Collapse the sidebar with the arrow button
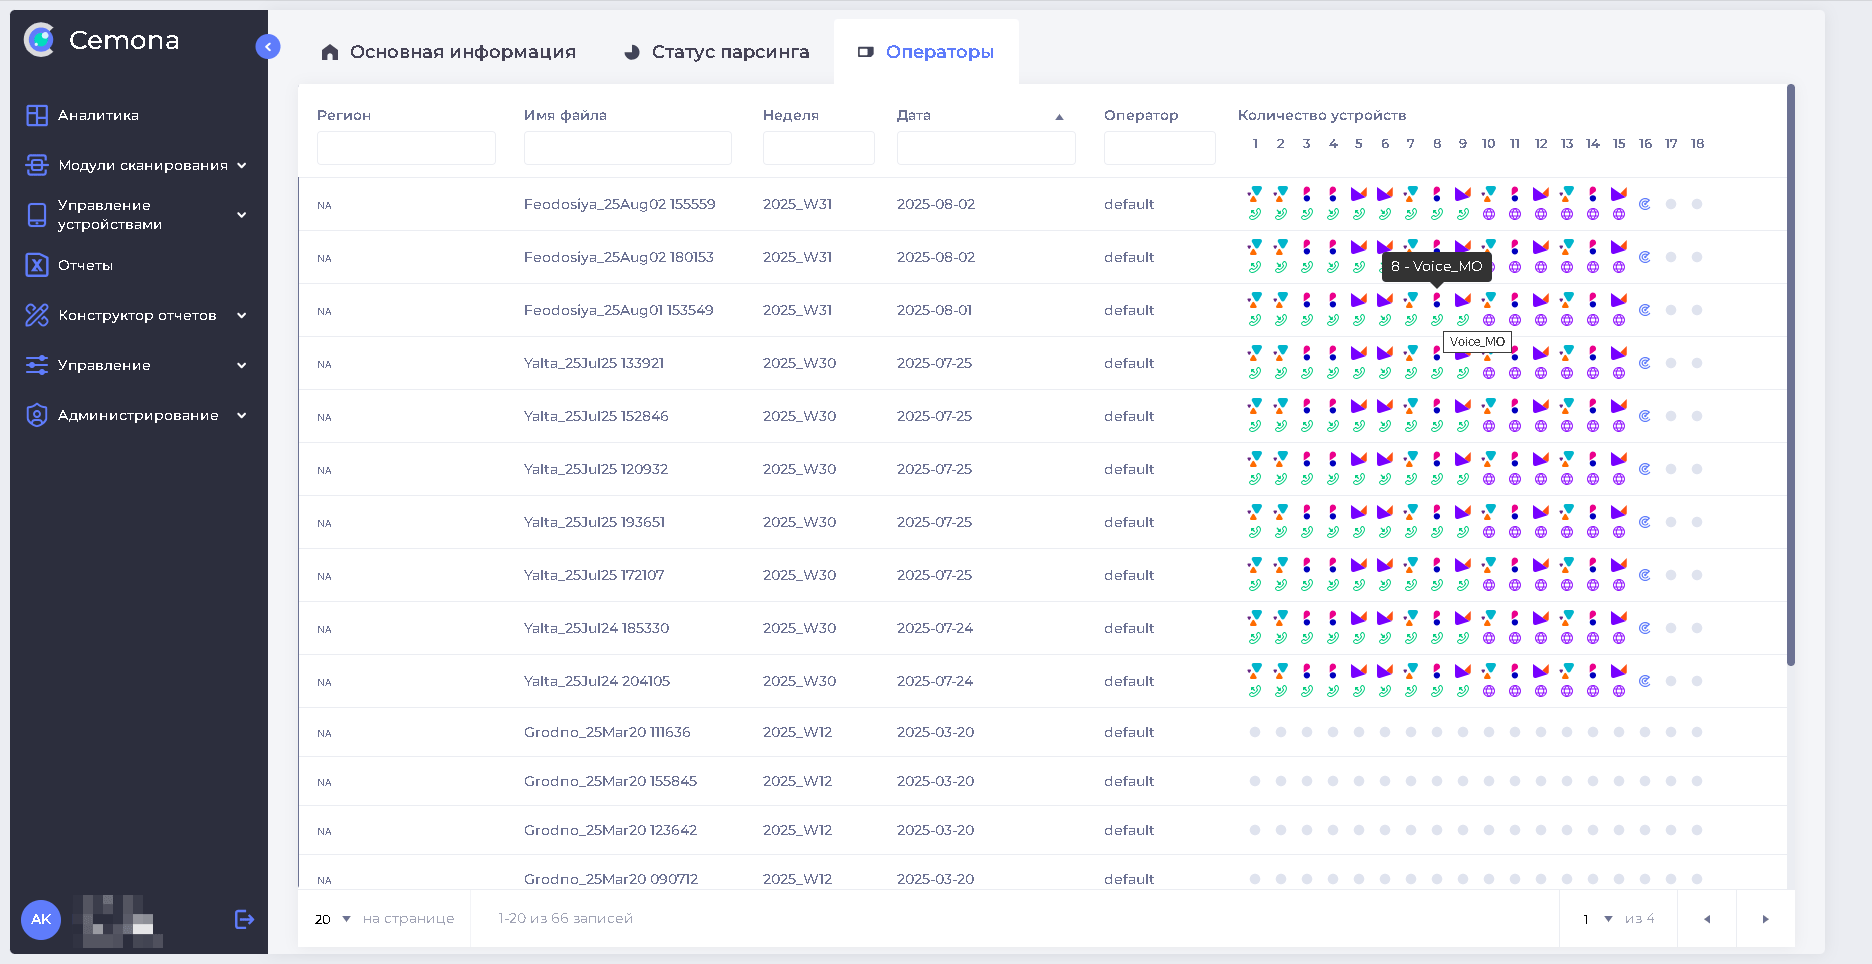1872x964 pixels. 268,47
